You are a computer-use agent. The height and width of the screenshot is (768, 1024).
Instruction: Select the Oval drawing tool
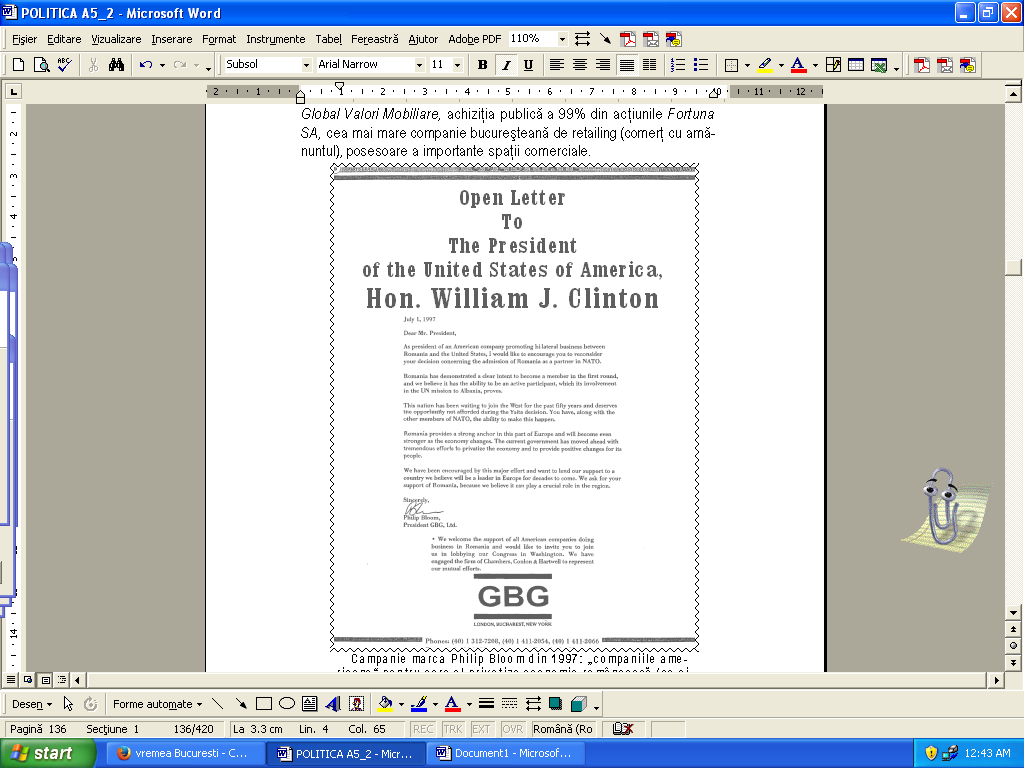point(287,703)
